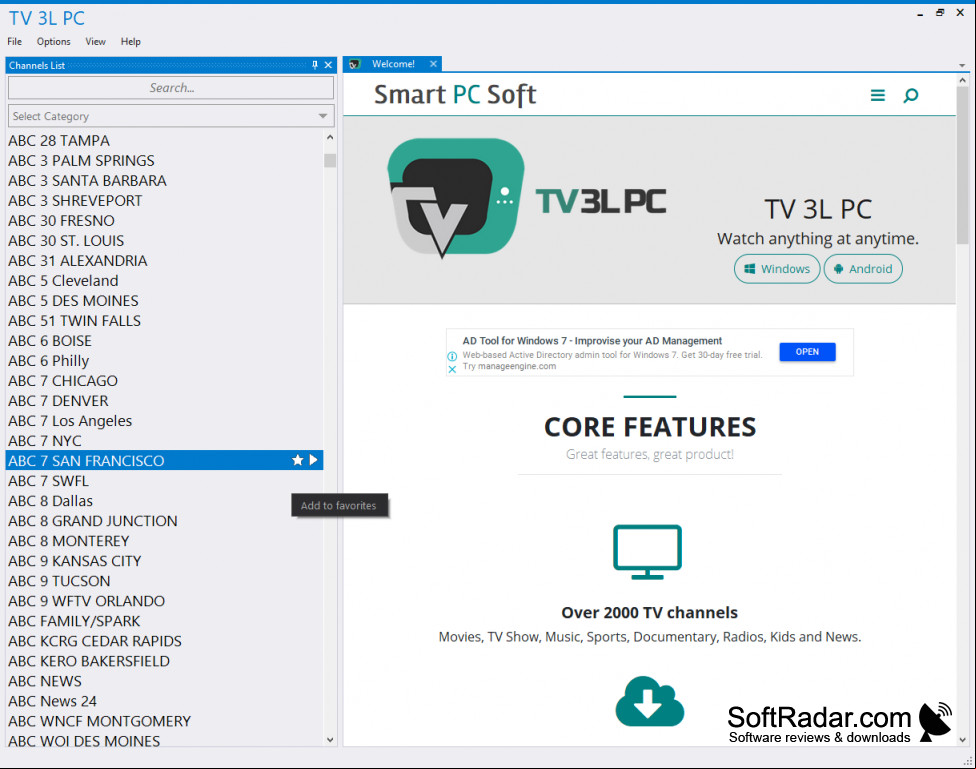Select channel ABC 31 ALEXANDRIA

pyautogui.click(x=164, y=260)
